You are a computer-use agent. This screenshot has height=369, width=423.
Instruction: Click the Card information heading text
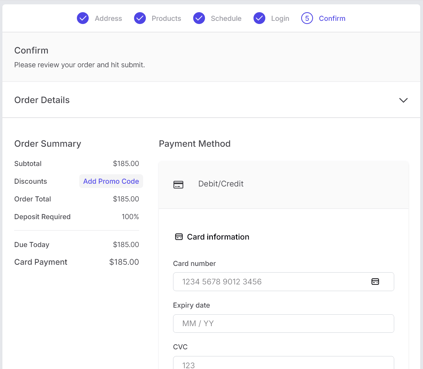(x=218, y=237)
